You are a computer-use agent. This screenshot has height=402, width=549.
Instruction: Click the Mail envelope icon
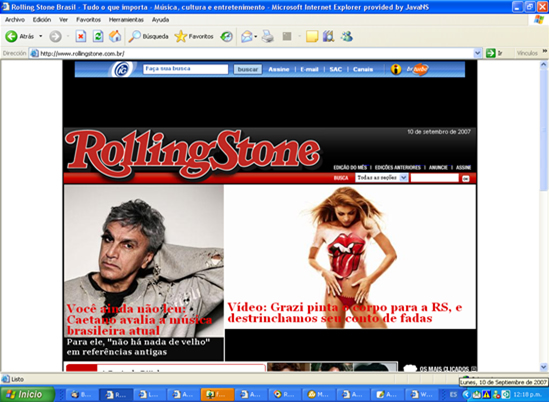point(247,36)
